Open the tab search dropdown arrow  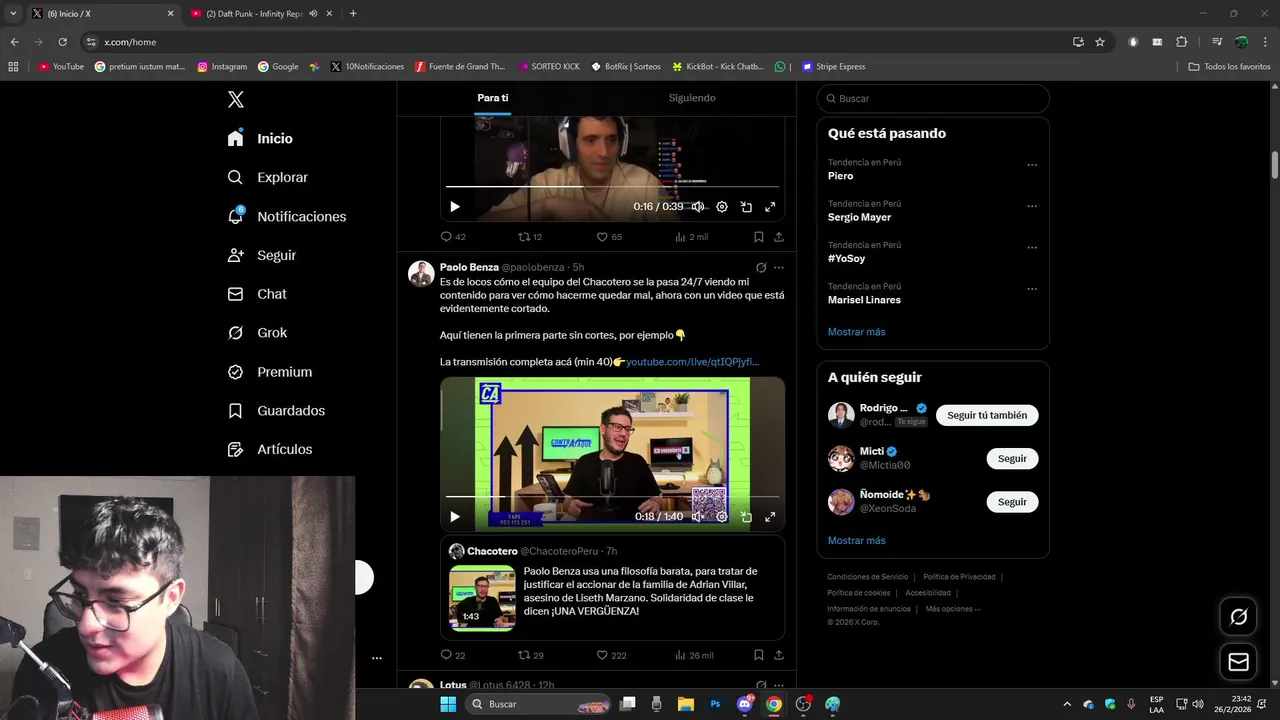pyautogui.click(x=13, y=14)
